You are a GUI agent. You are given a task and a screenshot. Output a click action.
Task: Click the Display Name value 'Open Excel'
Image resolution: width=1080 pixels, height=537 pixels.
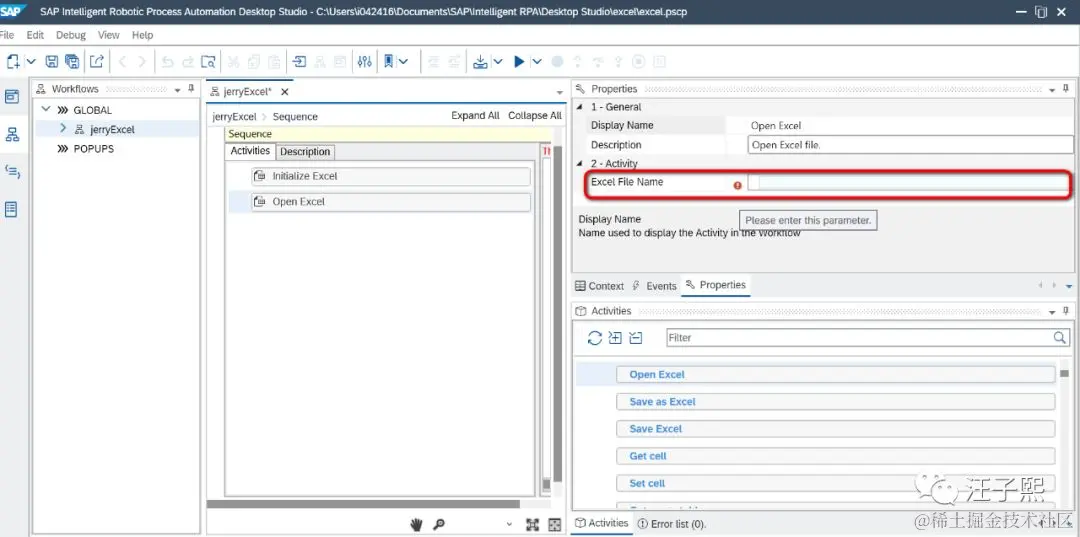776,126
